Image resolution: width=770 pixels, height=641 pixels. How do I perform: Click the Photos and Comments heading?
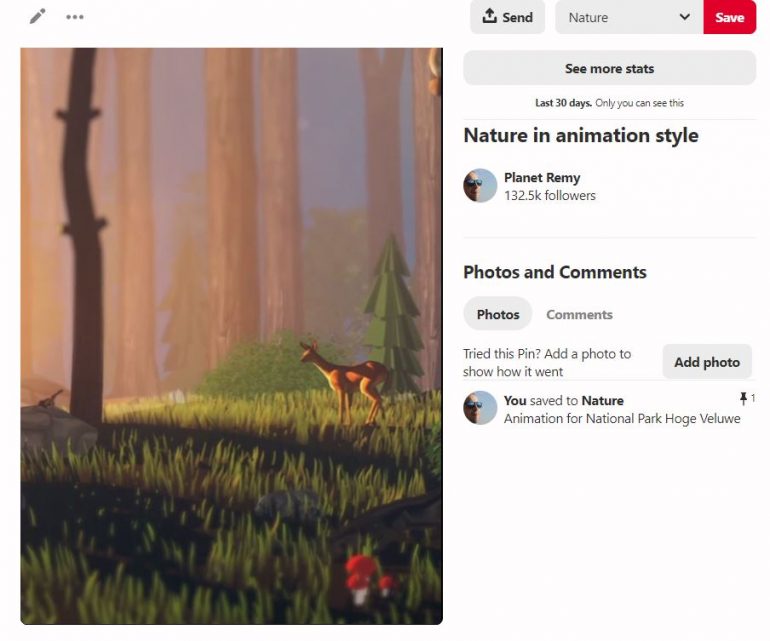click(555, 272)
